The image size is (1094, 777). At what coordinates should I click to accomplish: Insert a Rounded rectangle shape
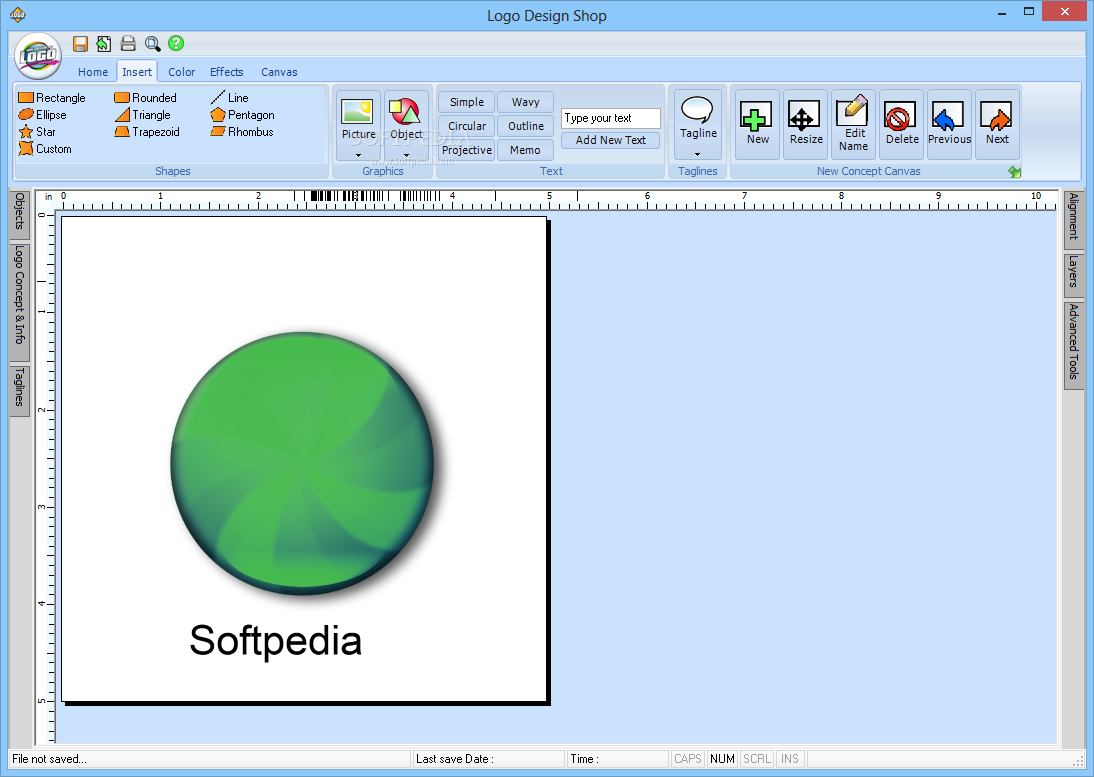pyautogui.click(x=145, y=98)
